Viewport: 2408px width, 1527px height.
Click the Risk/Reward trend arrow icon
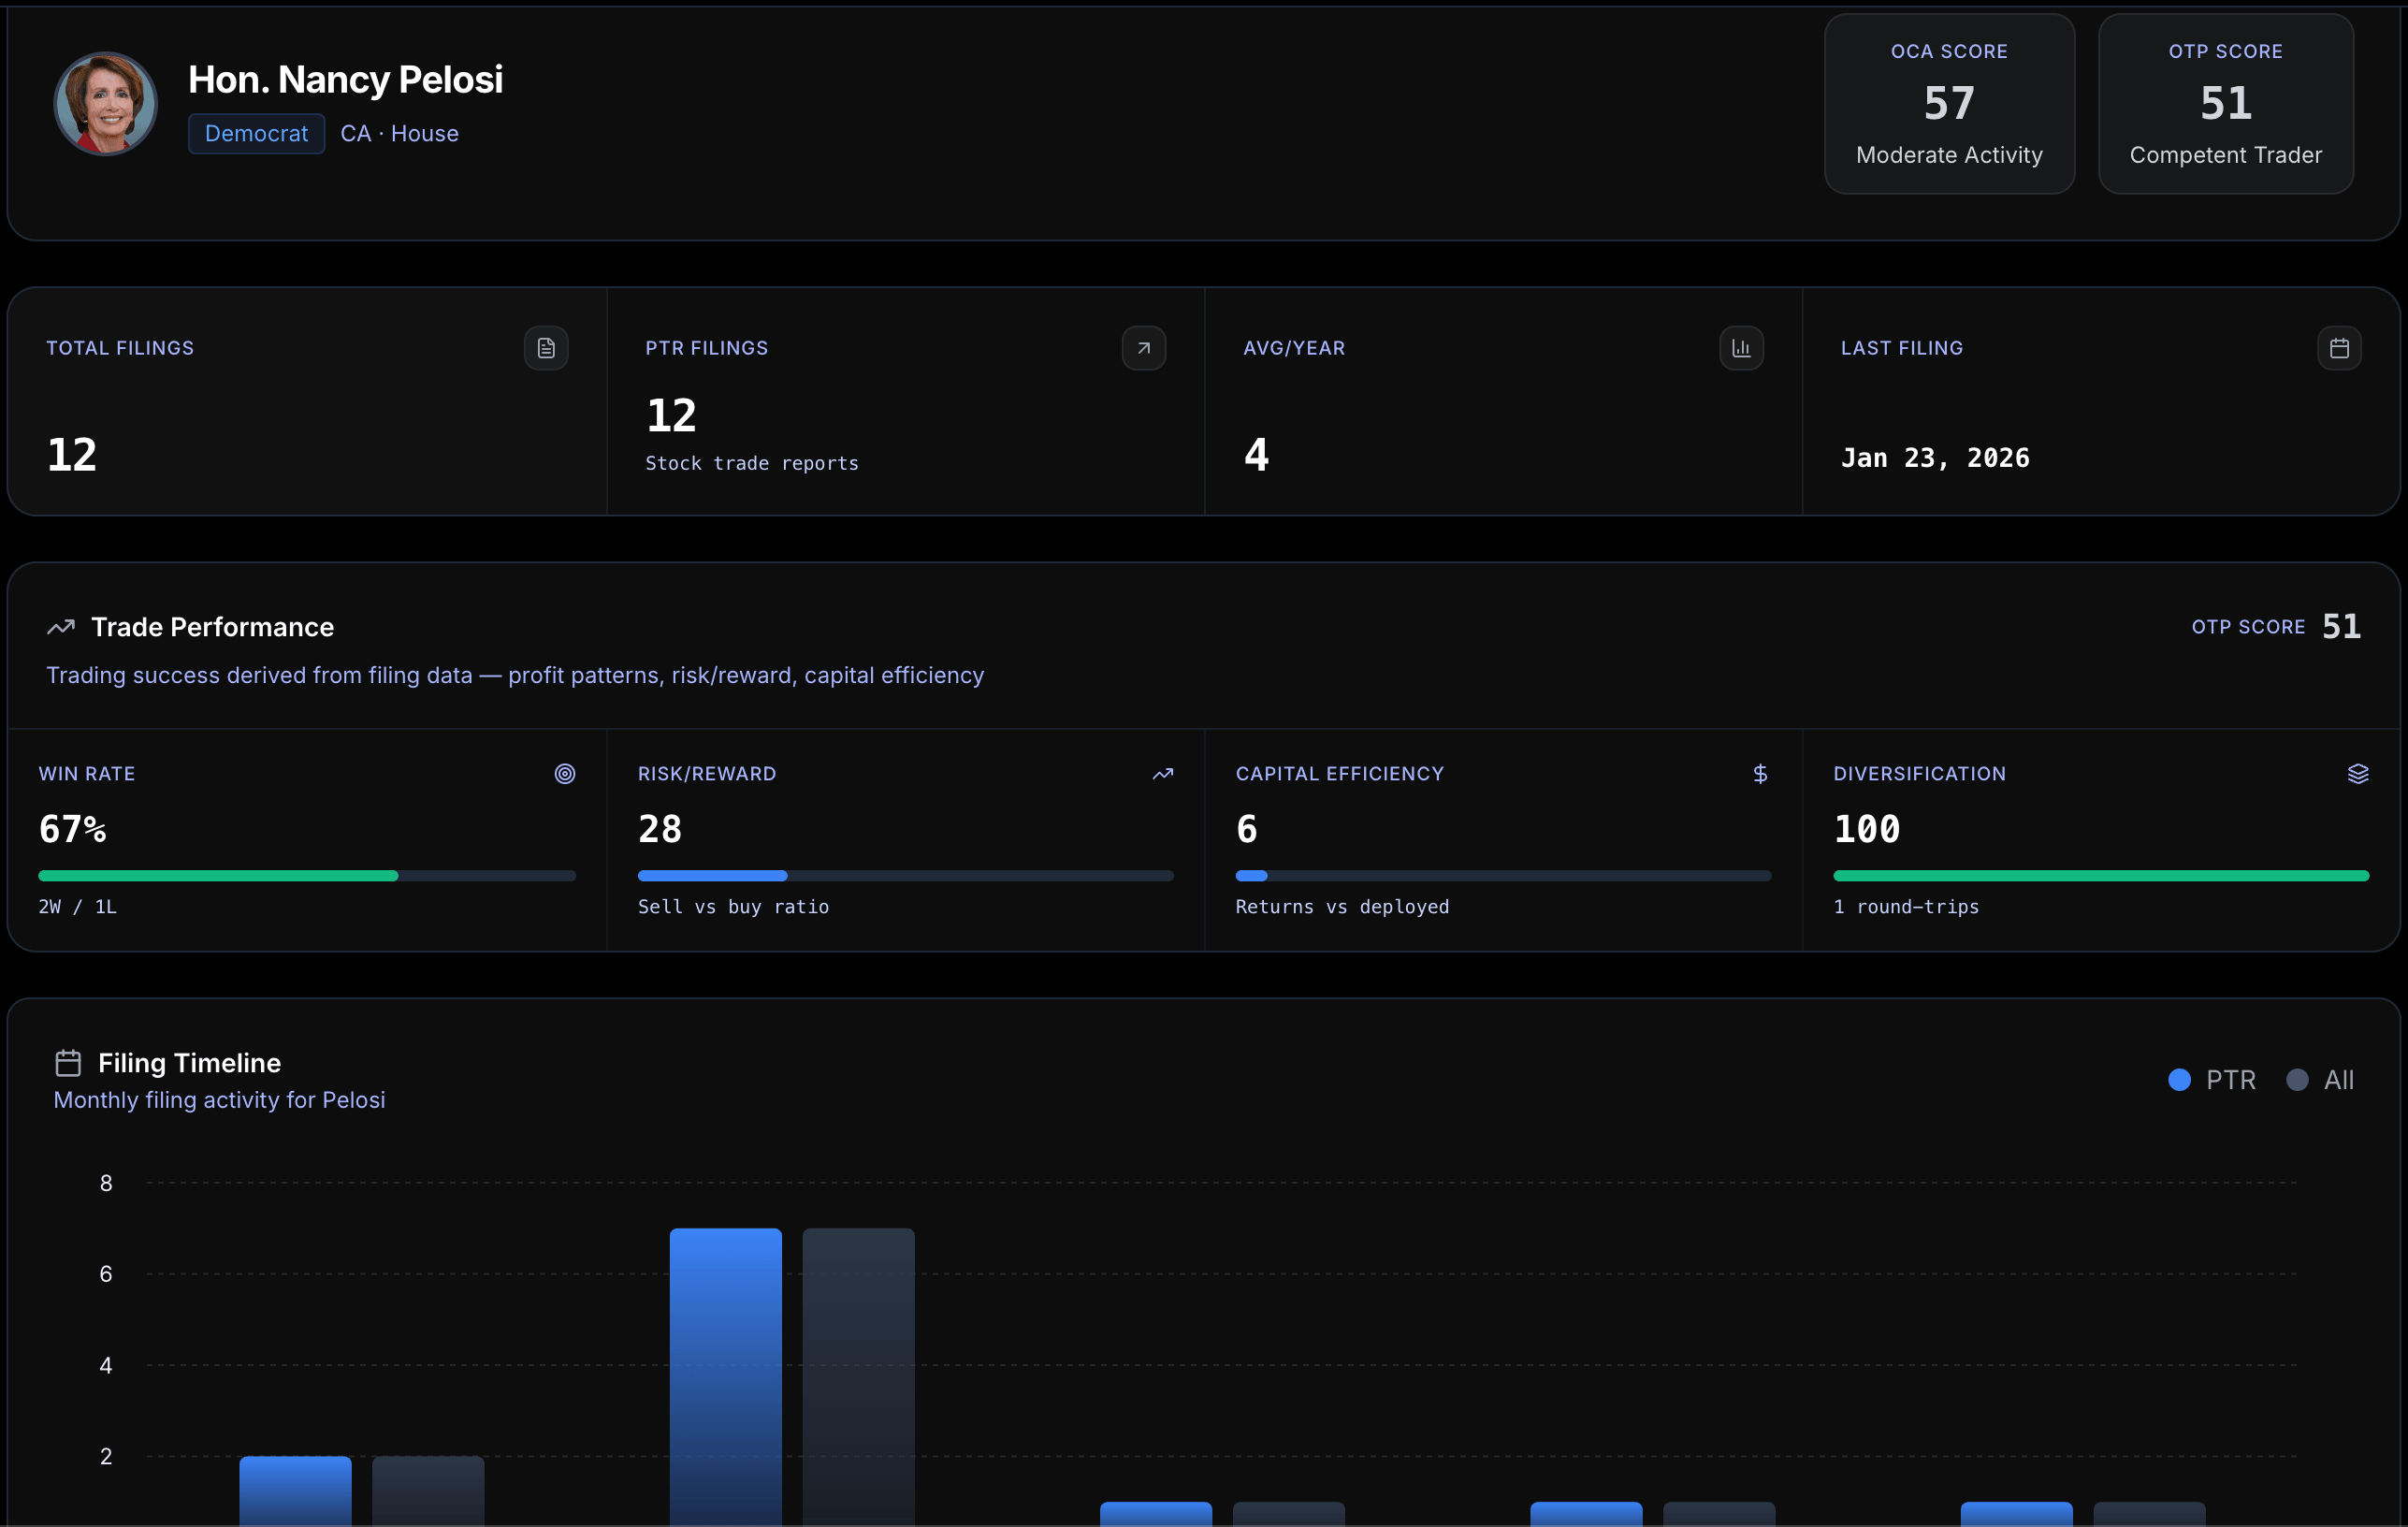pos(1163,774)
